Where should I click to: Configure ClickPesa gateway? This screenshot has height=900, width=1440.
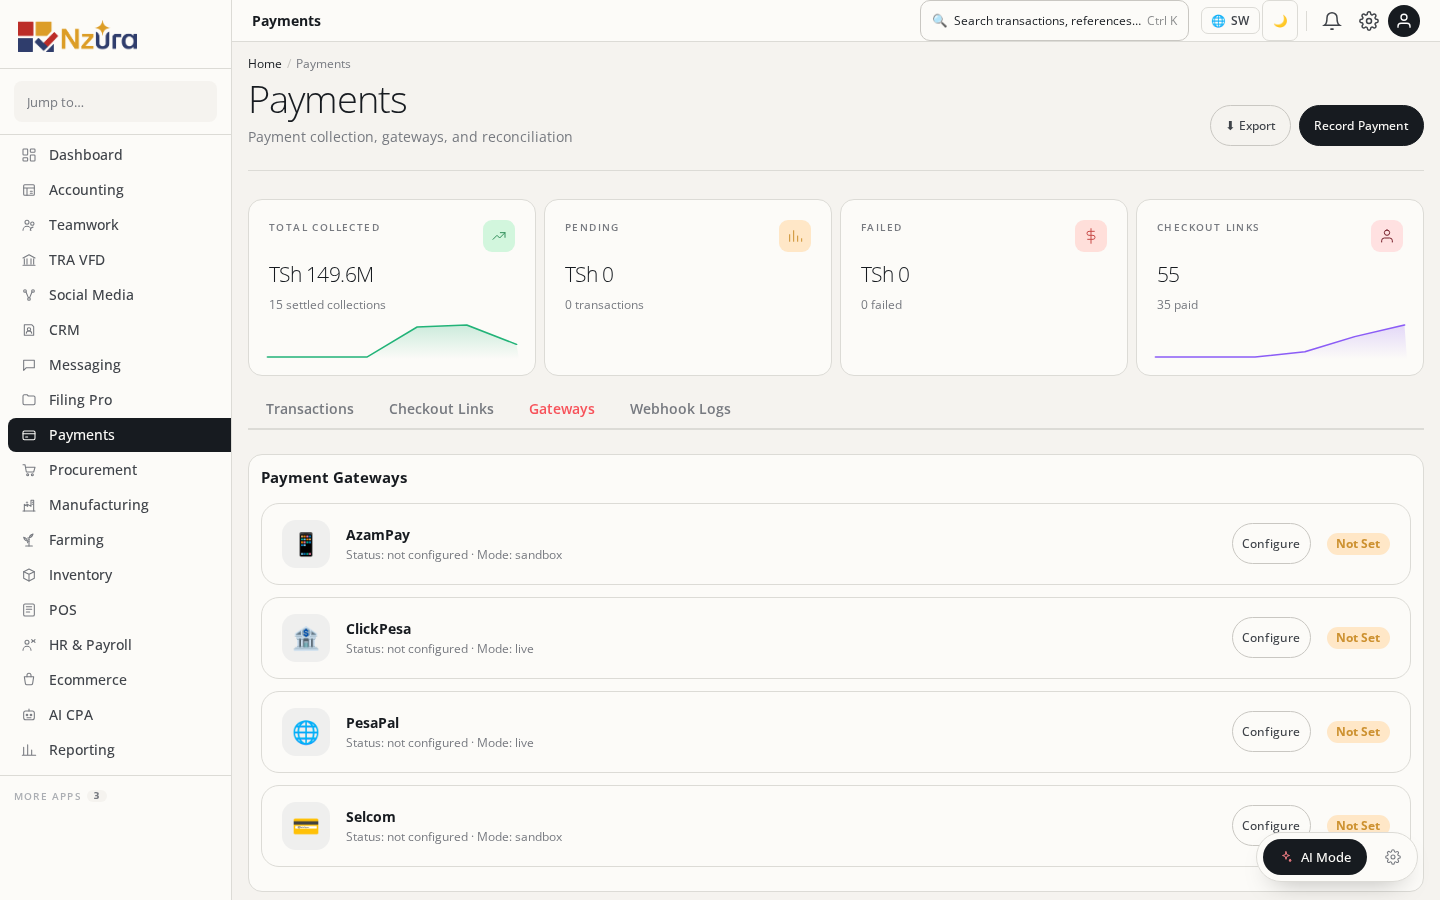coord(1271,638)
